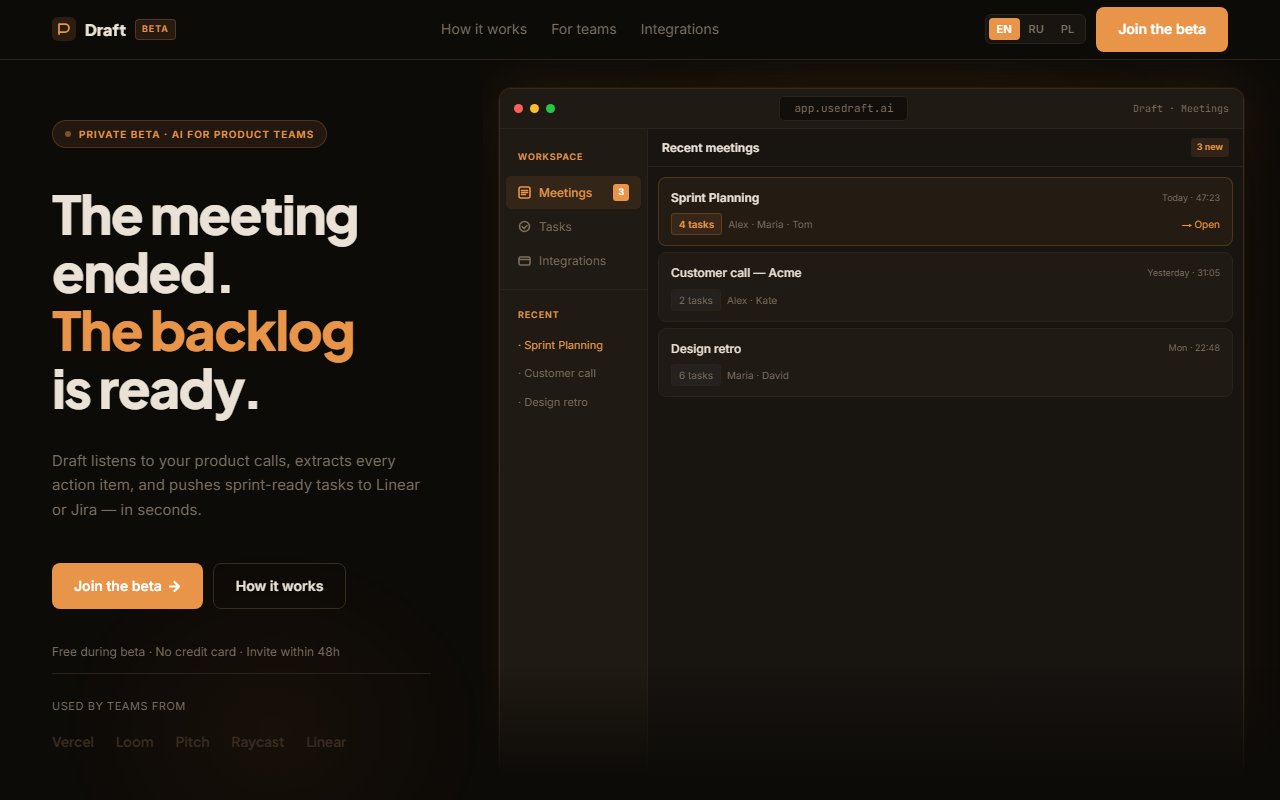Select Design retro in Recent list
1280x800 pixels.
(553, 402)
